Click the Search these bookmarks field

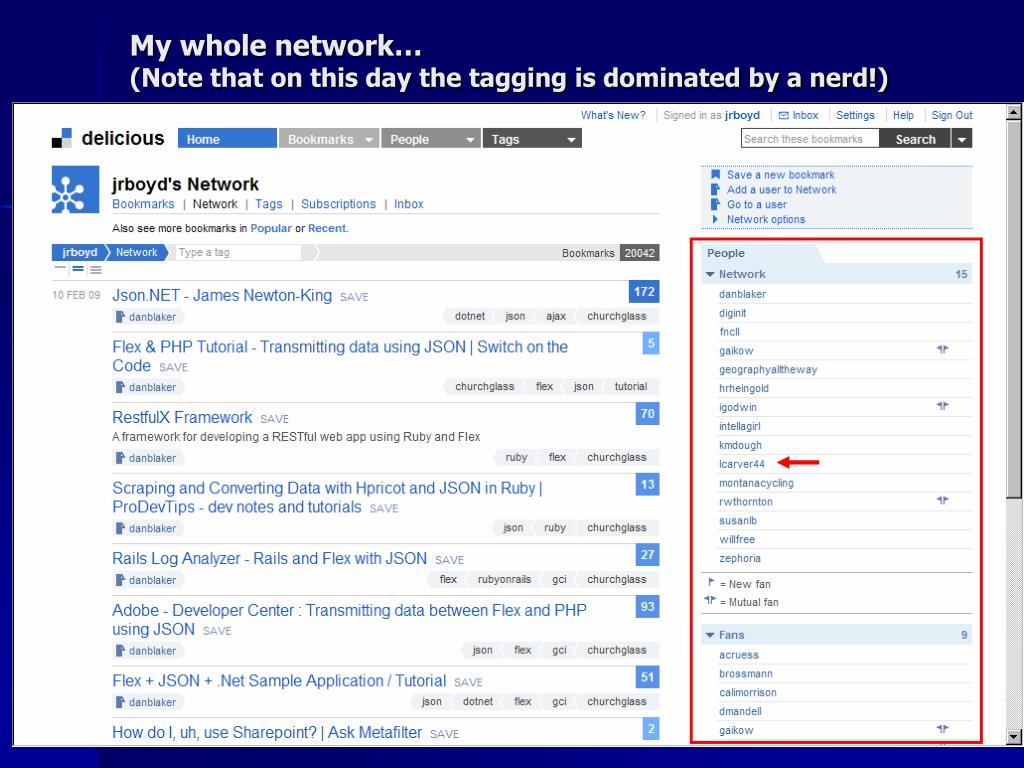pyautogui.click(x=810, y=139)
